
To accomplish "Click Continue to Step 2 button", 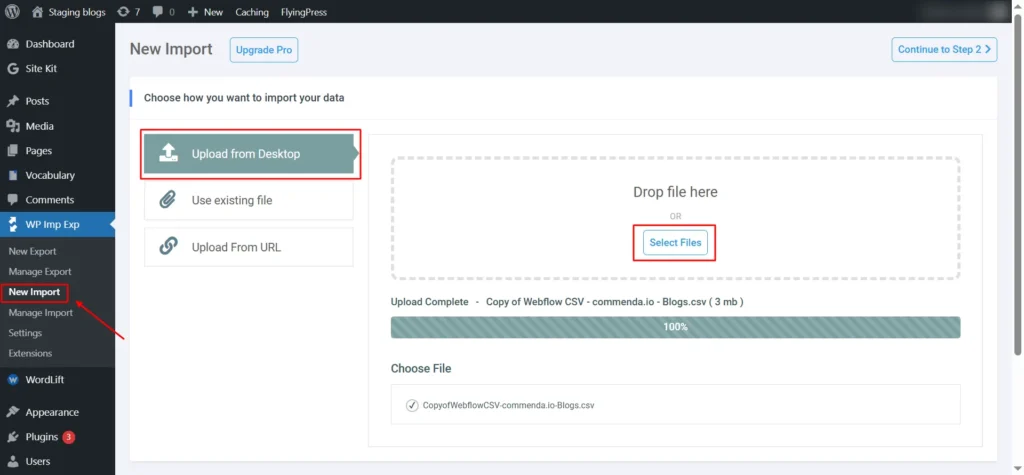I will coord(943,50).
